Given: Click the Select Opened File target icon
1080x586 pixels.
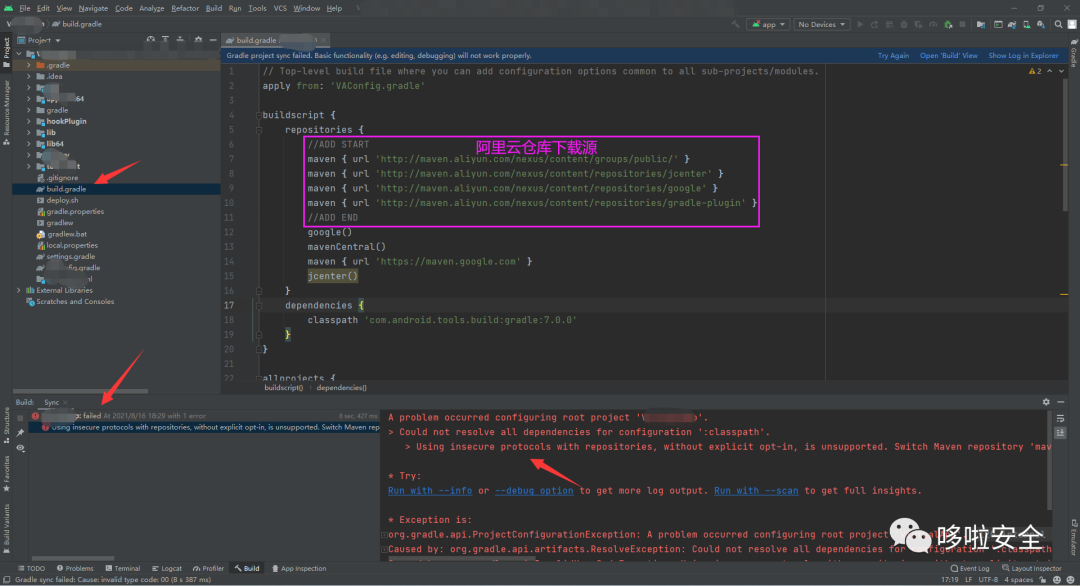Looking at the screenshot, I should [x=150, y=40].
